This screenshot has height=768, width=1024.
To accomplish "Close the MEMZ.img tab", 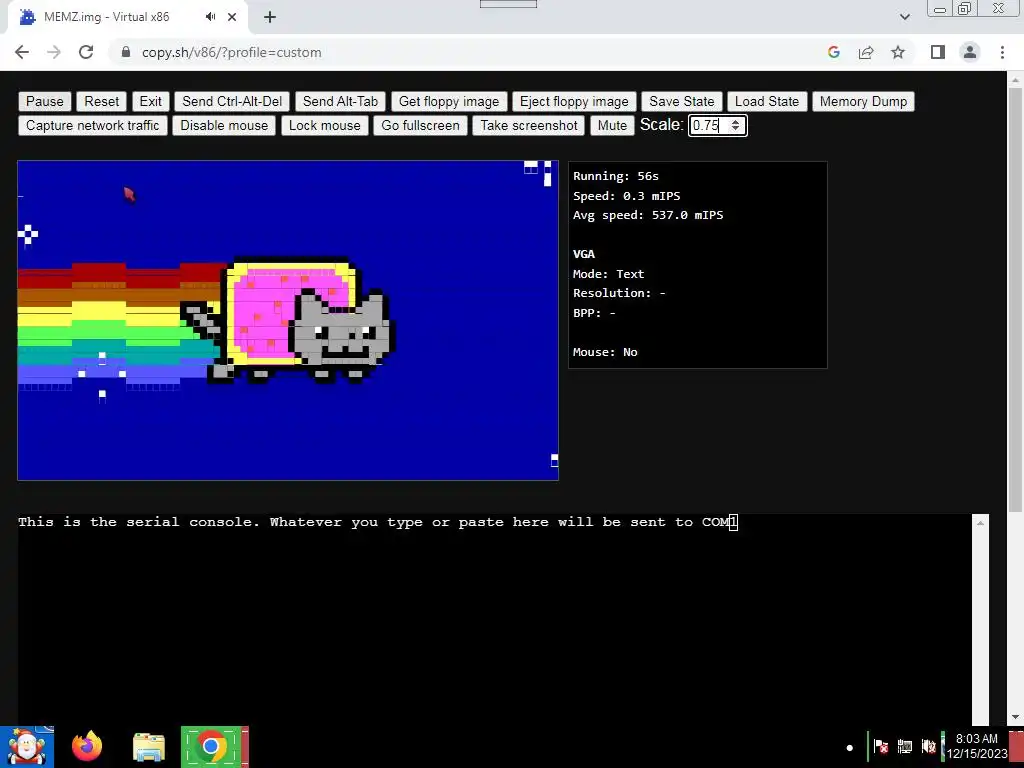I will [x=232, y=17].
